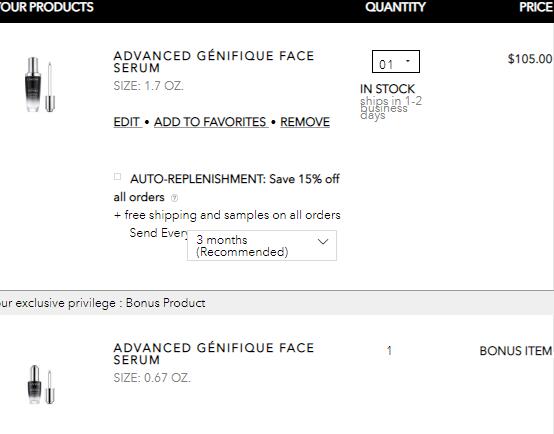This screenshot has width=554, height=434.
Task: Click the bonus item quantity 1
Action: click(389, 351)
